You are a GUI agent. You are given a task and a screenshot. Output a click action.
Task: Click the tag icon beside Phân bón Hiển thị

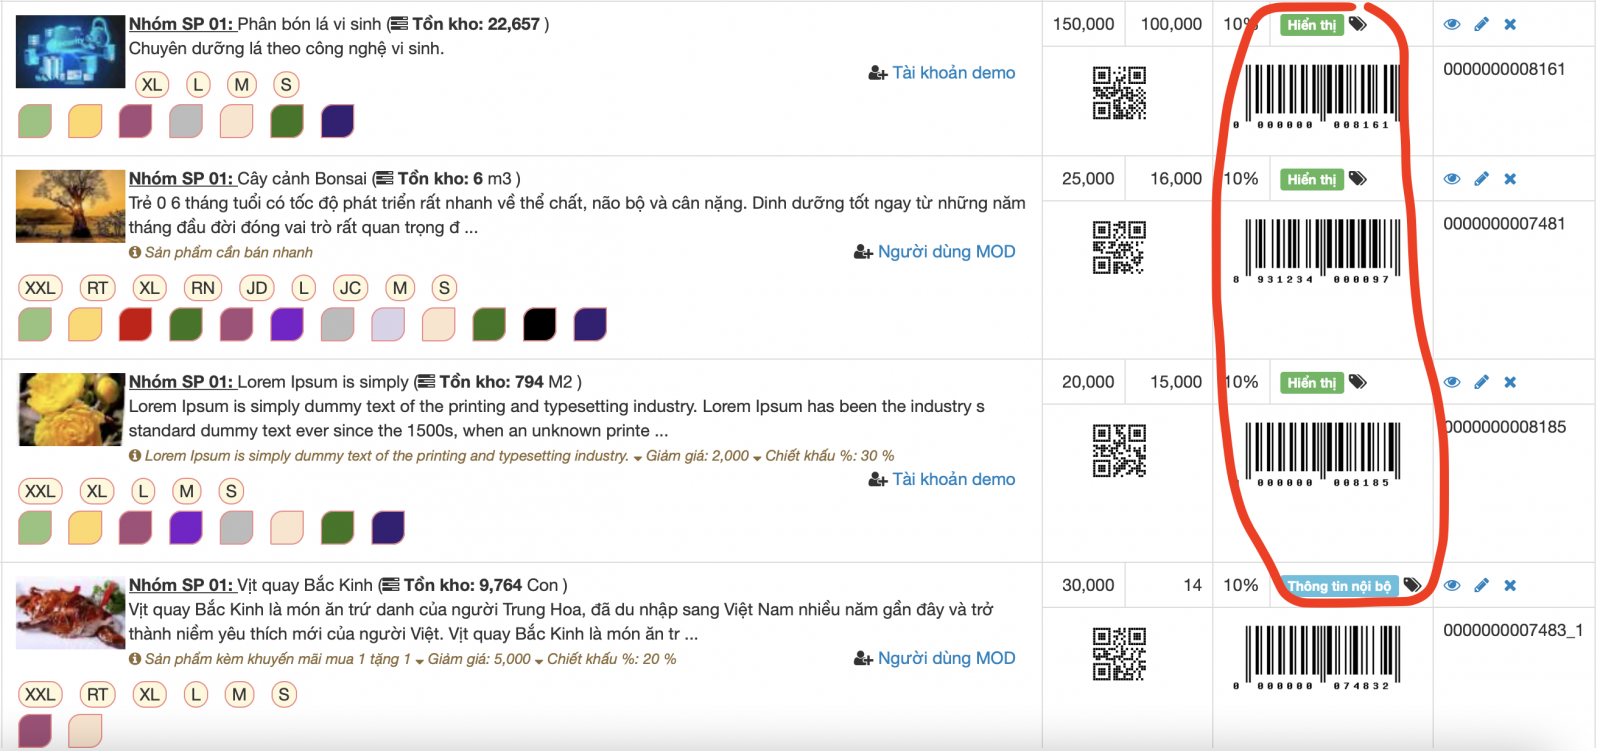(1358, 24)
